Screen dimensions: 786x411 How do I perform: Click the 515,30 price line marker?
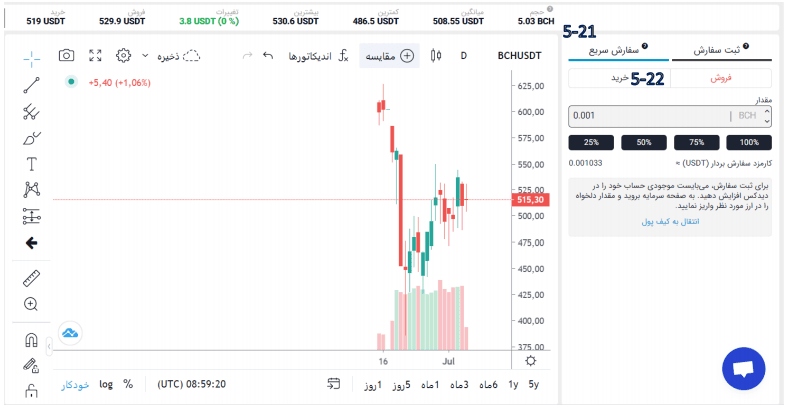tap(530, 199)
